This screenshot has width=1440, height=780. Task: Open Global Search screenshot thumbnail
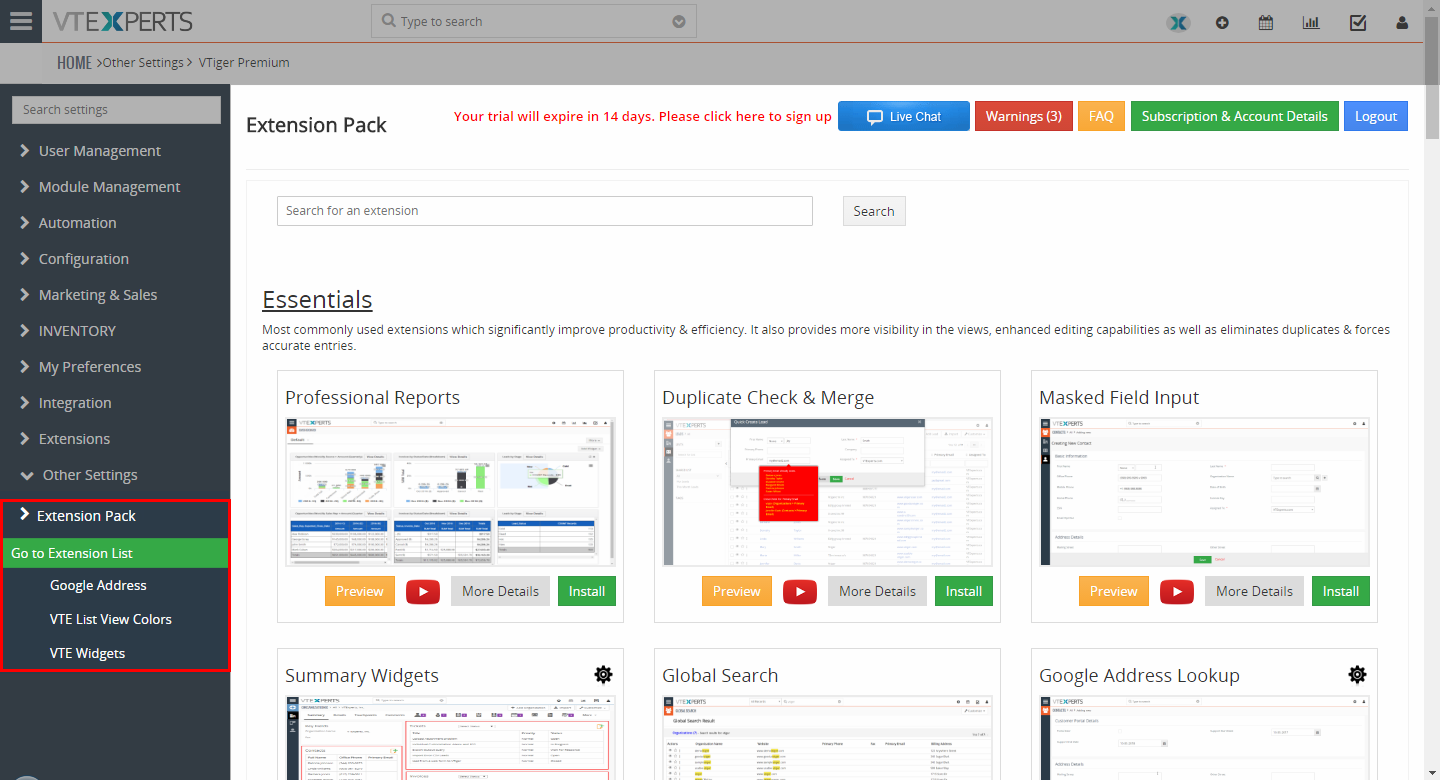[x=827, y=738]
